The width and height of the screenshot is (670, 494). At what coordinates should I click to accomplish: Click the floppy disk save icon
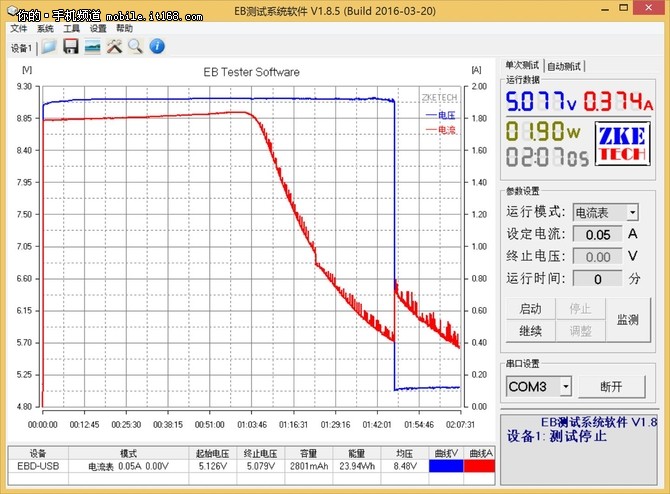pos(71,47)
